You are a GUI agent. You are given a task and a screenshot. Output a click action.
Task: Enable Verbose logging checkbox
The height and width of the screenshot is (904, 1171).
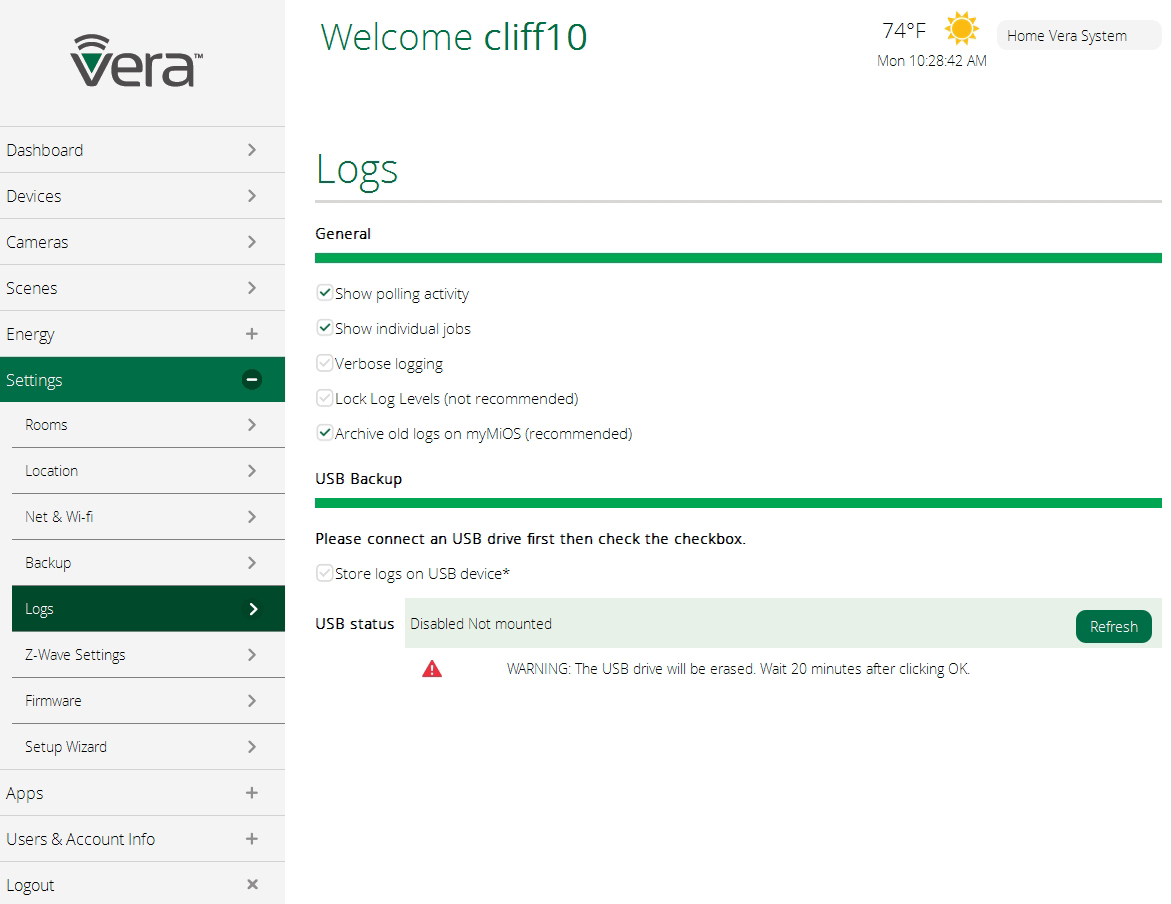click(324, 362)
